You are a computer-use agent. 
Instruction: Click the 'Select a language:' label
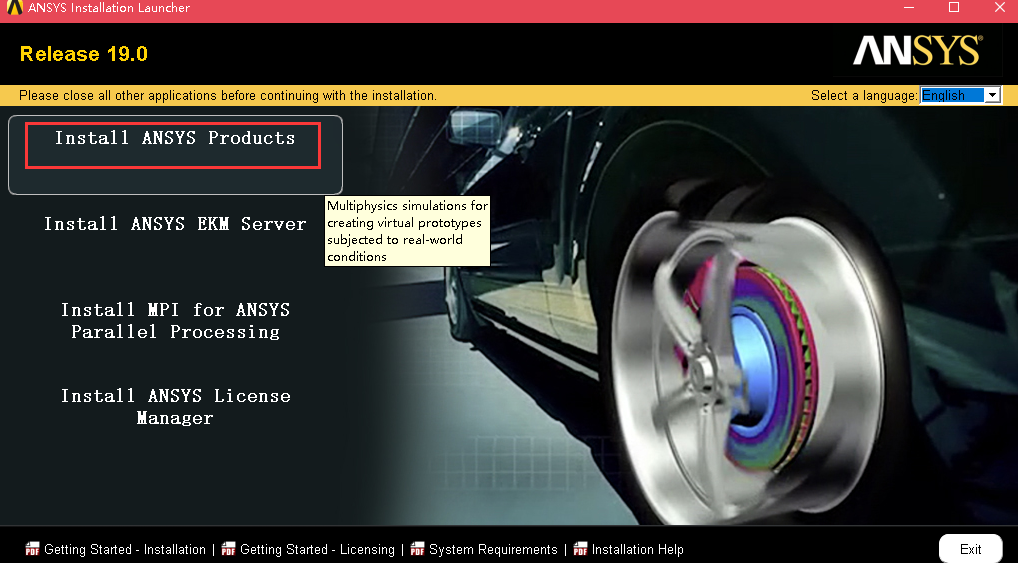pyautogui.click(x=864, y=95)
